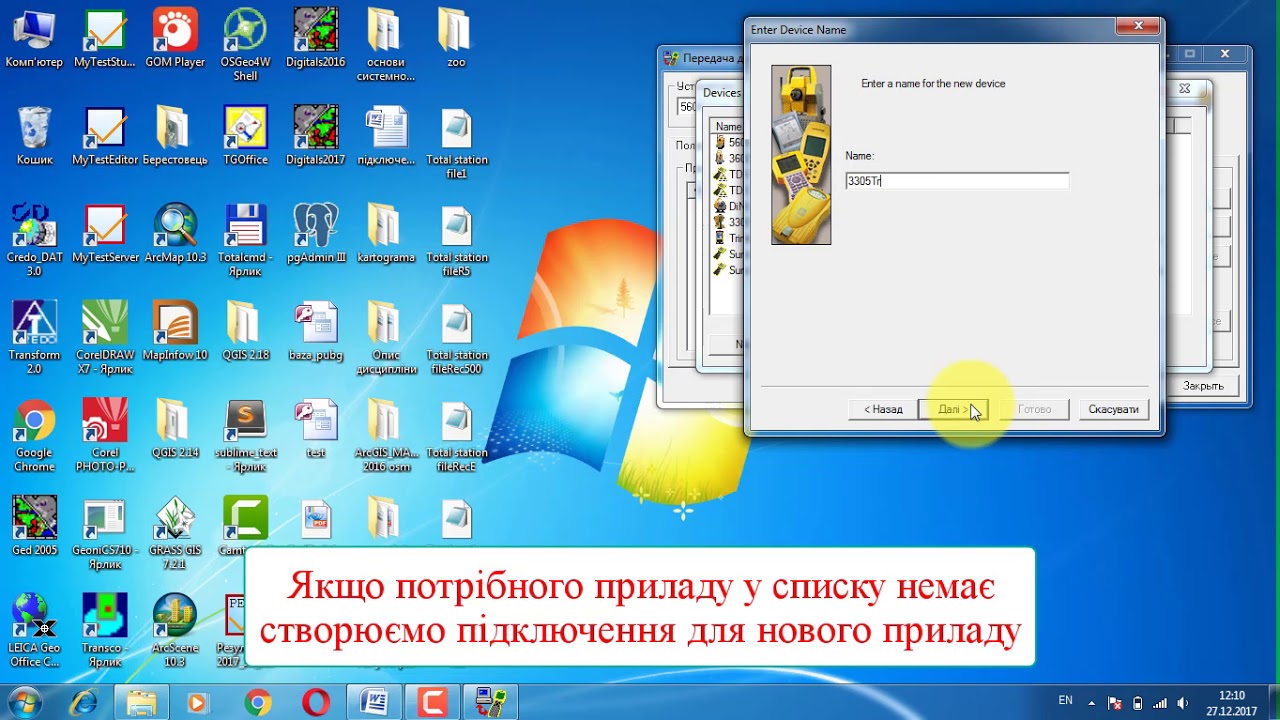Viewport: 1280px width, 720px height.
Task: Open the pgAdmin III desktop shortcut
Action: 315,234
